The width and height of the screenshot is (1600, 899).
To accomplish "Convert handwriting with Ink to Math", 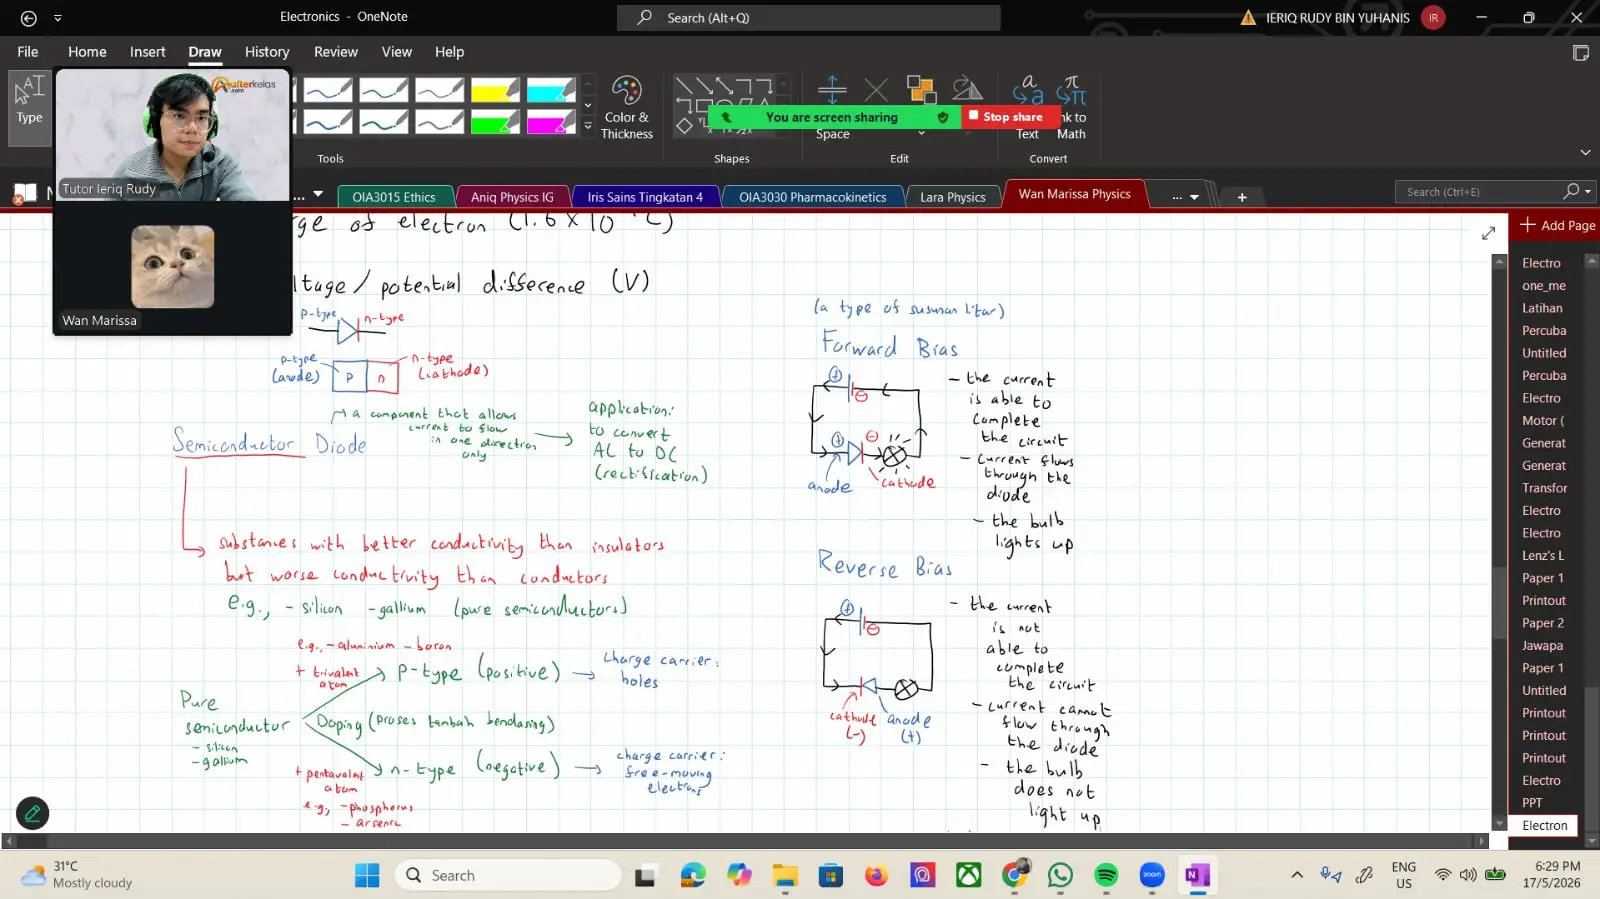I will pos(1071,108).
